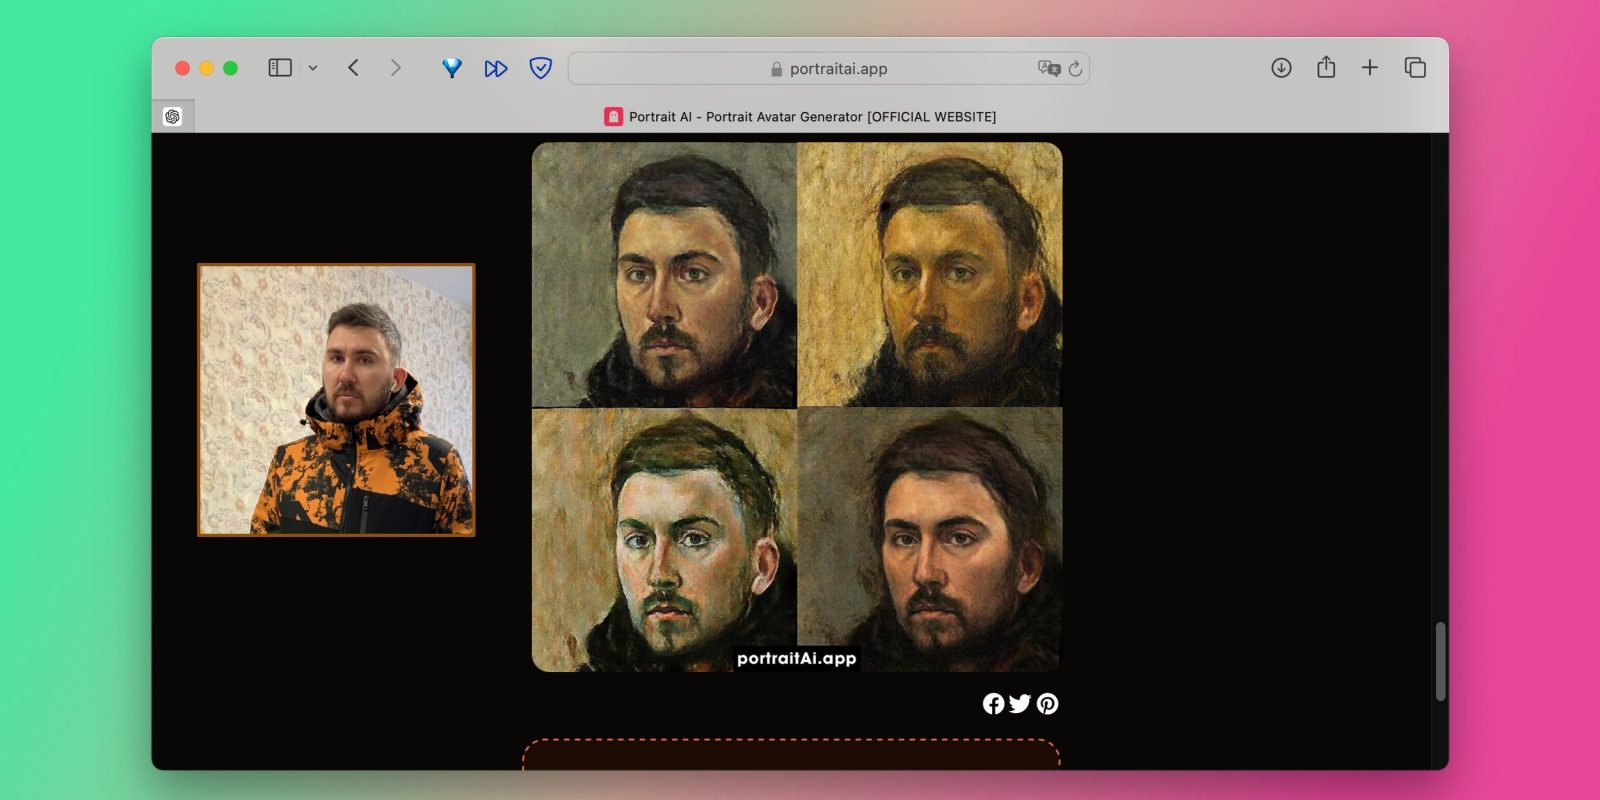This screenshot has height=800, width=1600.
Task: Click the fast-forward extension icon
Action: point(496,68)
